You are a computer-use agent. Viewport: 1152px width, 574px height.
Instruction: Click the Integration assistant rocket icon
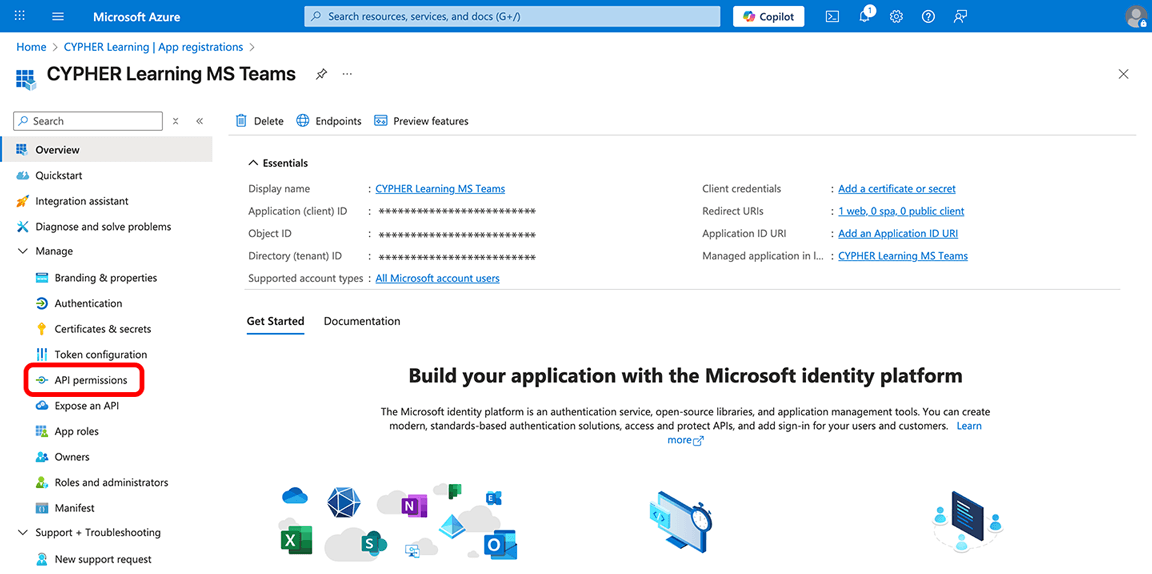coord(22,201)
